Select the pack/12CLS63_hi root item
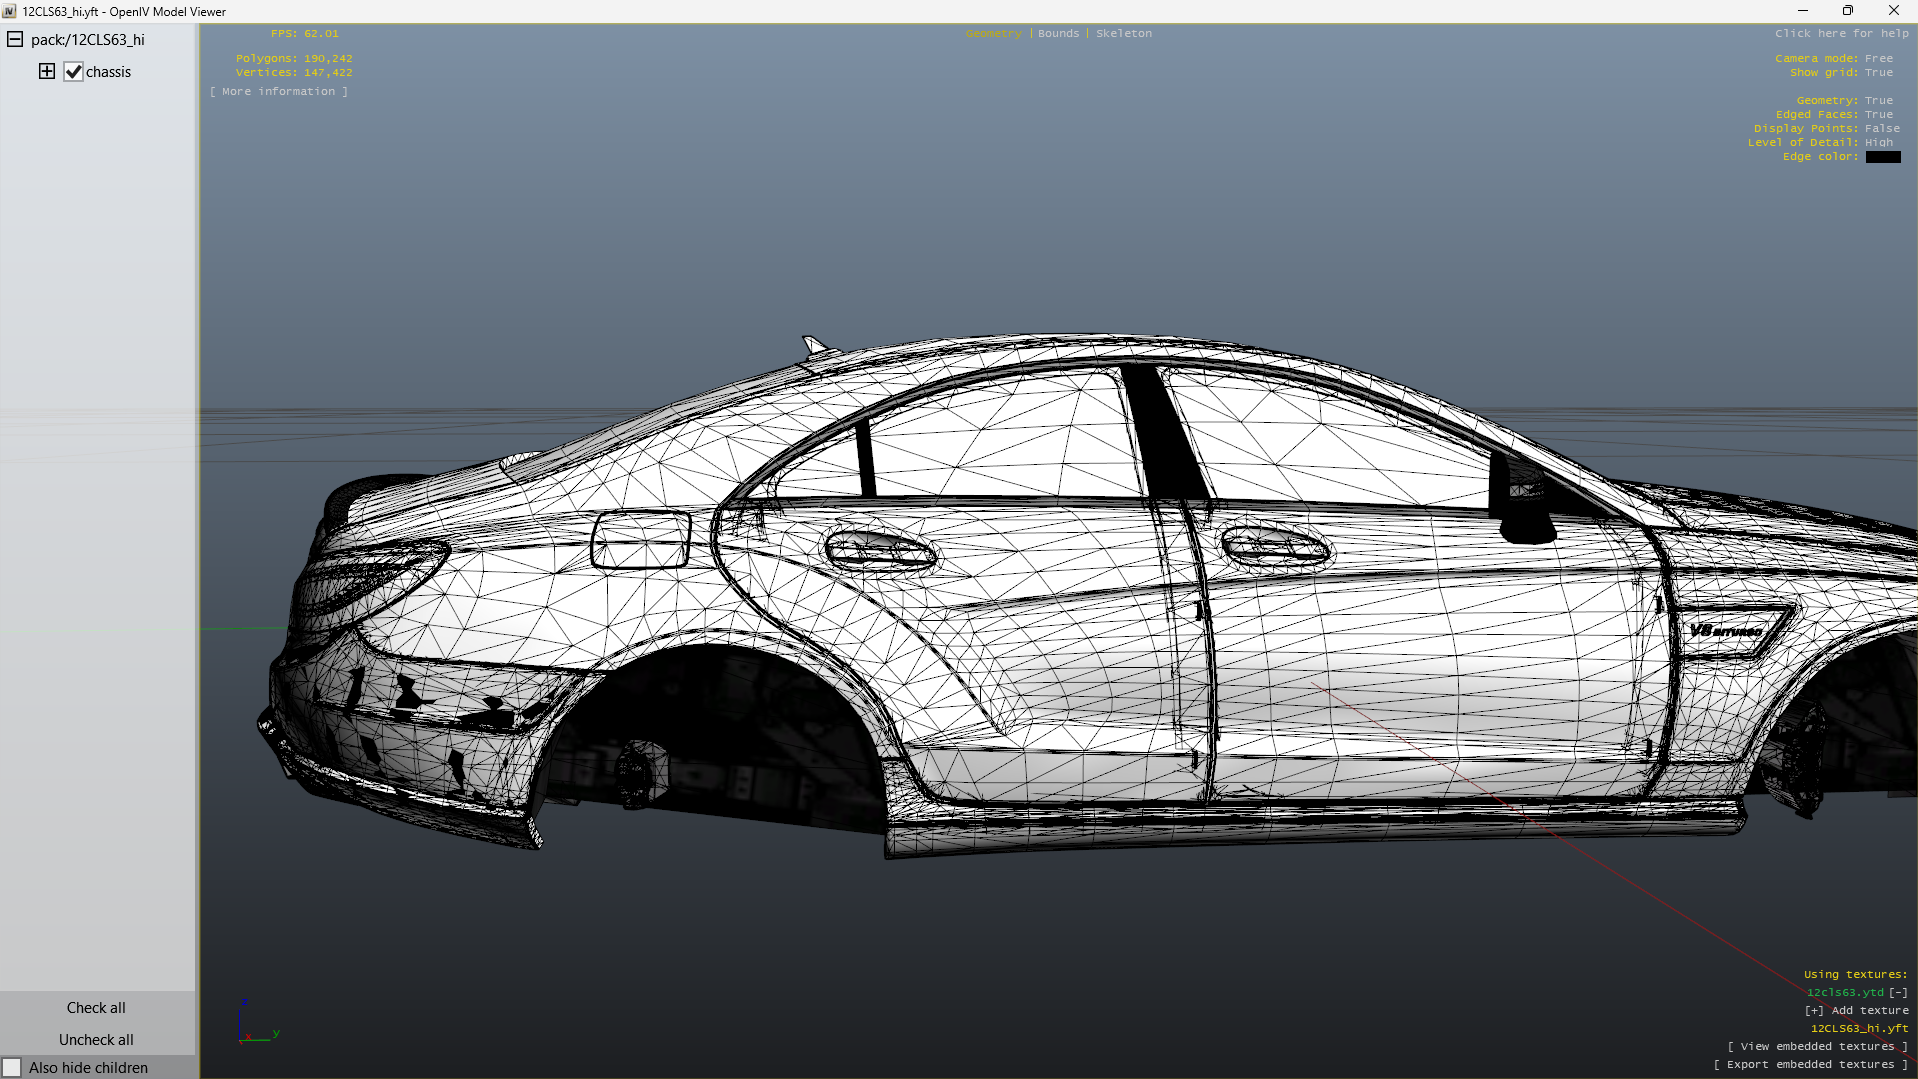This screenshot has height=1079, width=1918. [88, 40]
